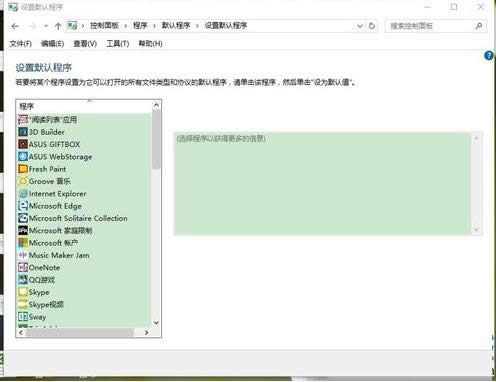This screenshot has width=496, height=382.
Task: Select the Fresh Paint text row
Action: (x=47, y=169)
